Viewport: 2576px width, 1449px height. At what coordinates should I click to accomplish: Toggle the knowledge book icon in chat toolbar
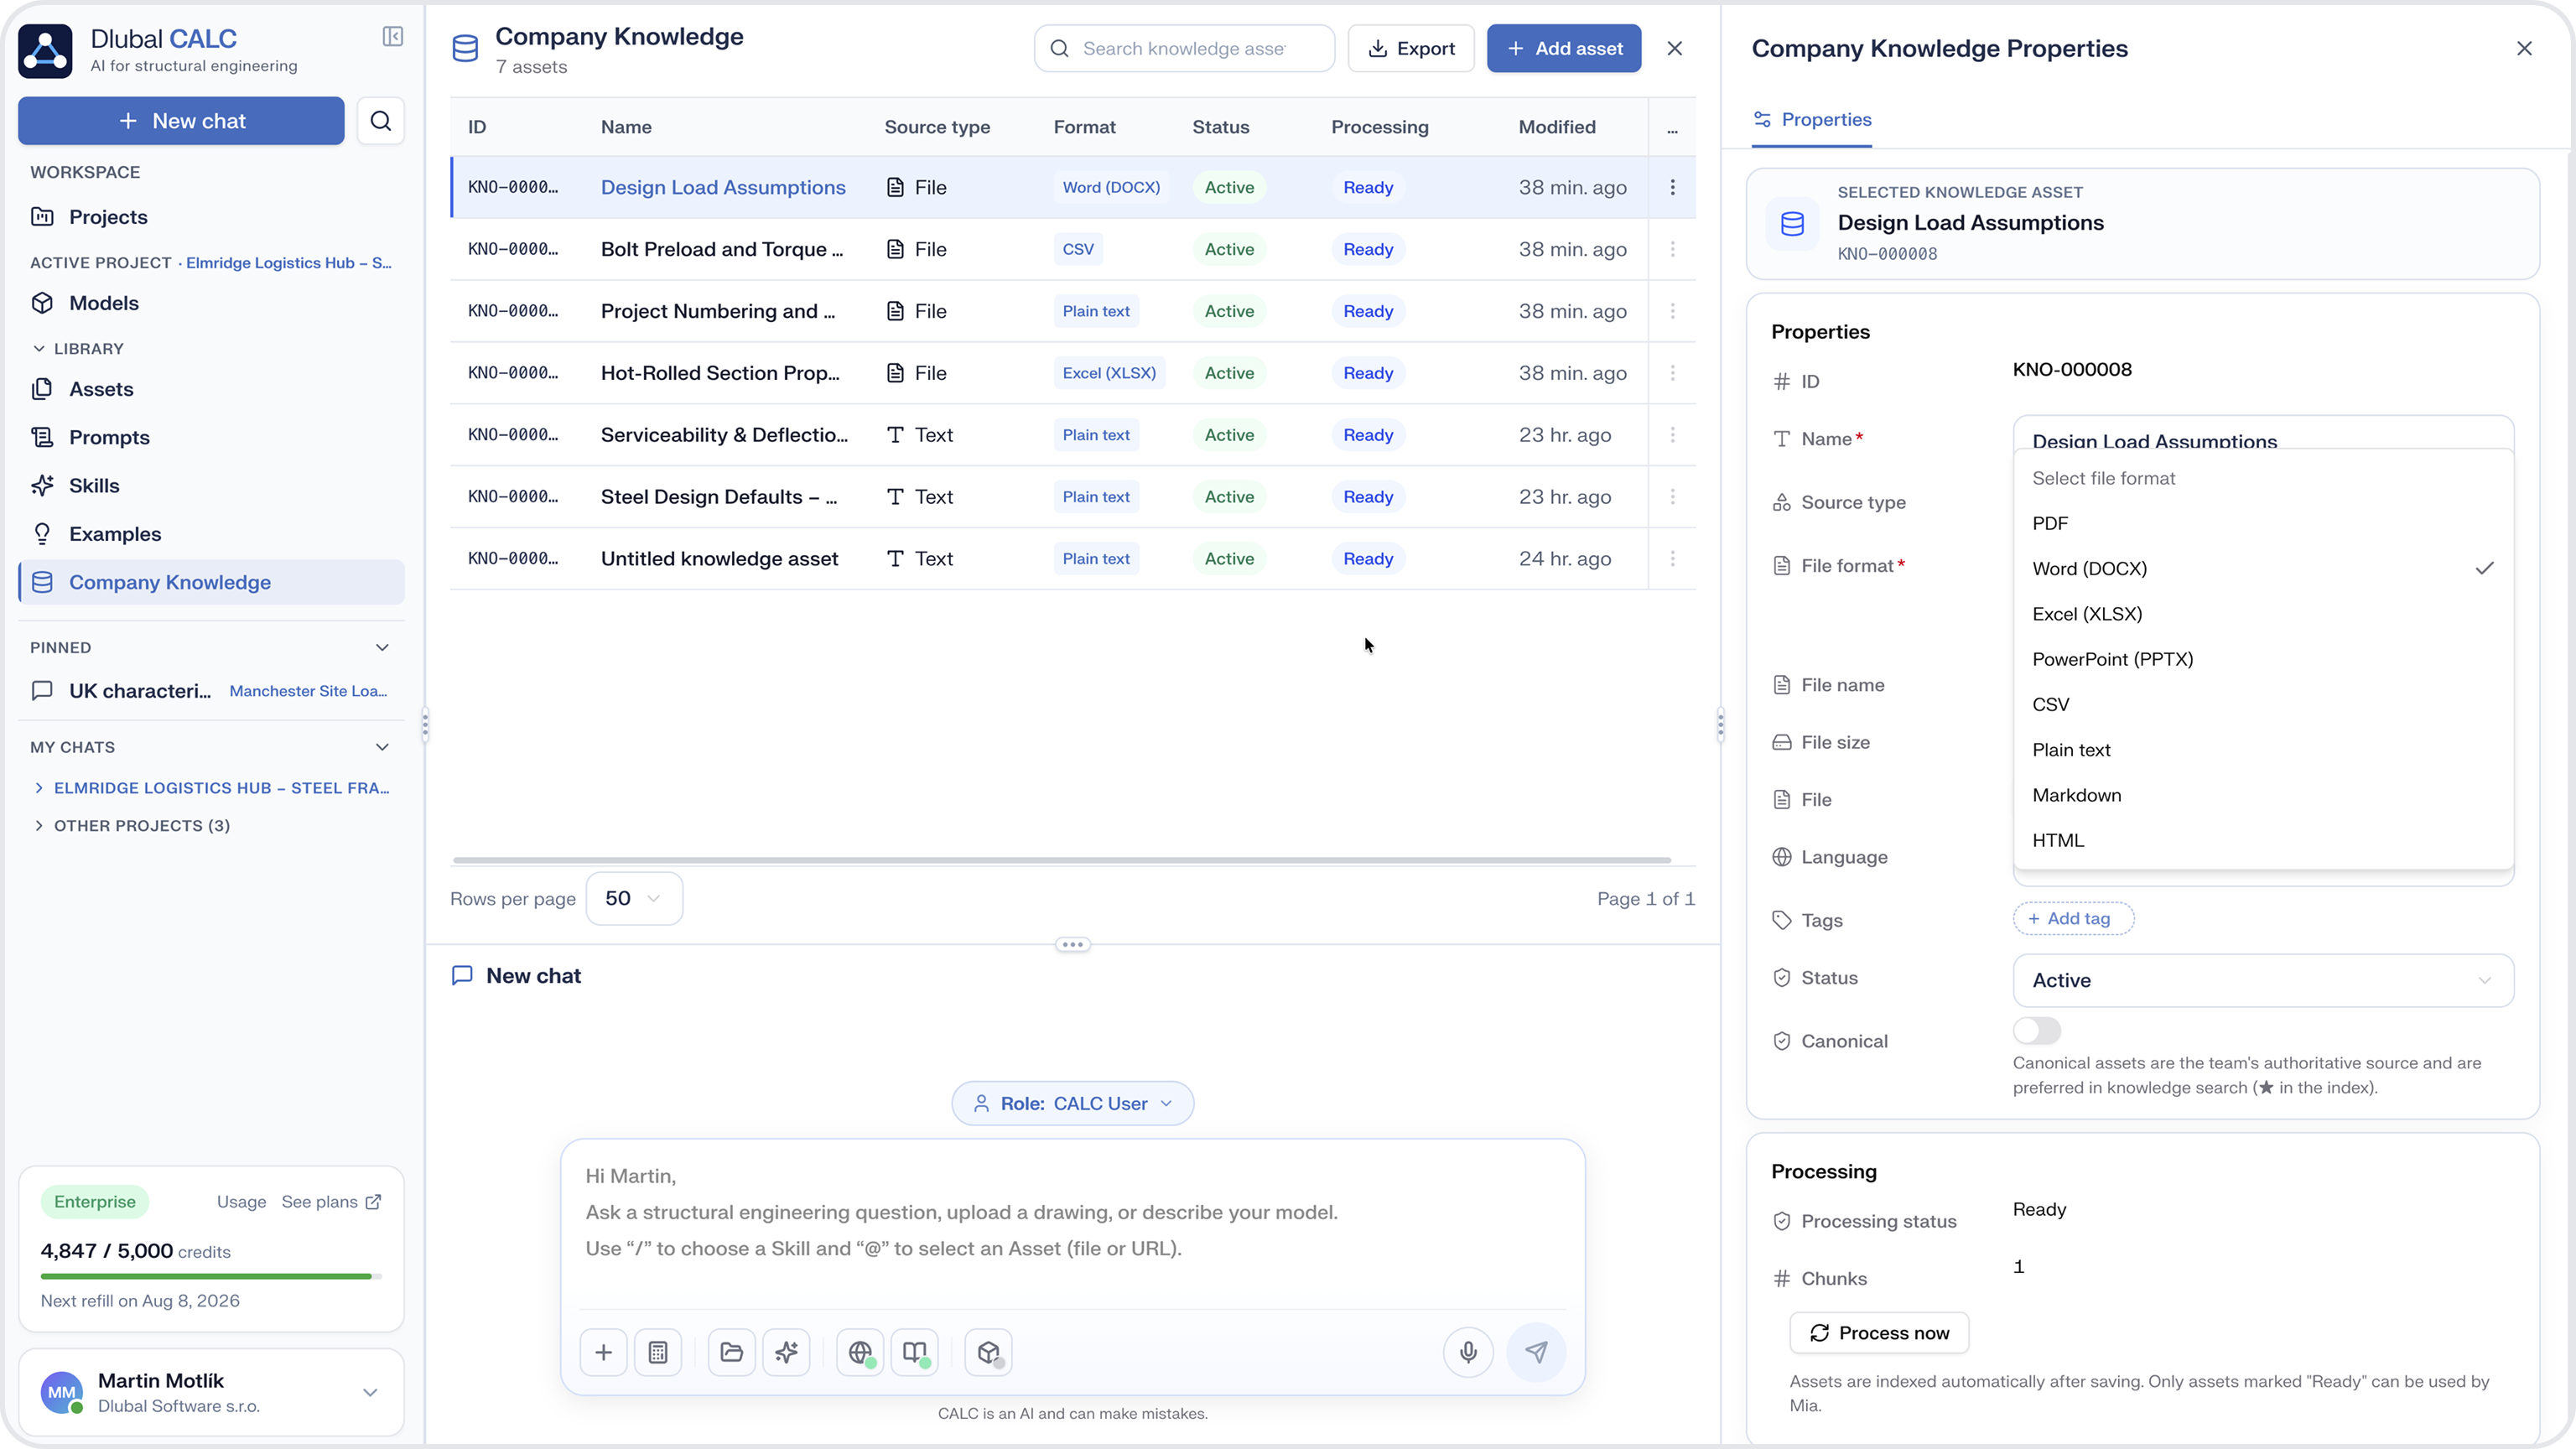[x=914, y=1353]
